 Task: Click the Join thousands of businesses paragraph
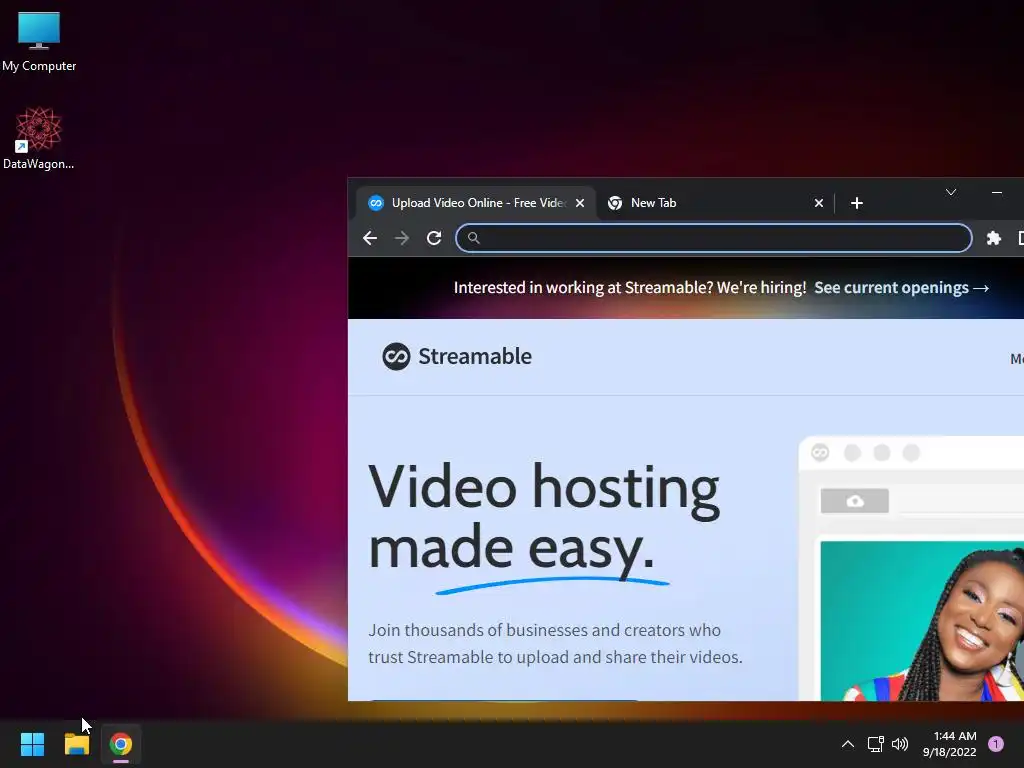coord(555,644)
